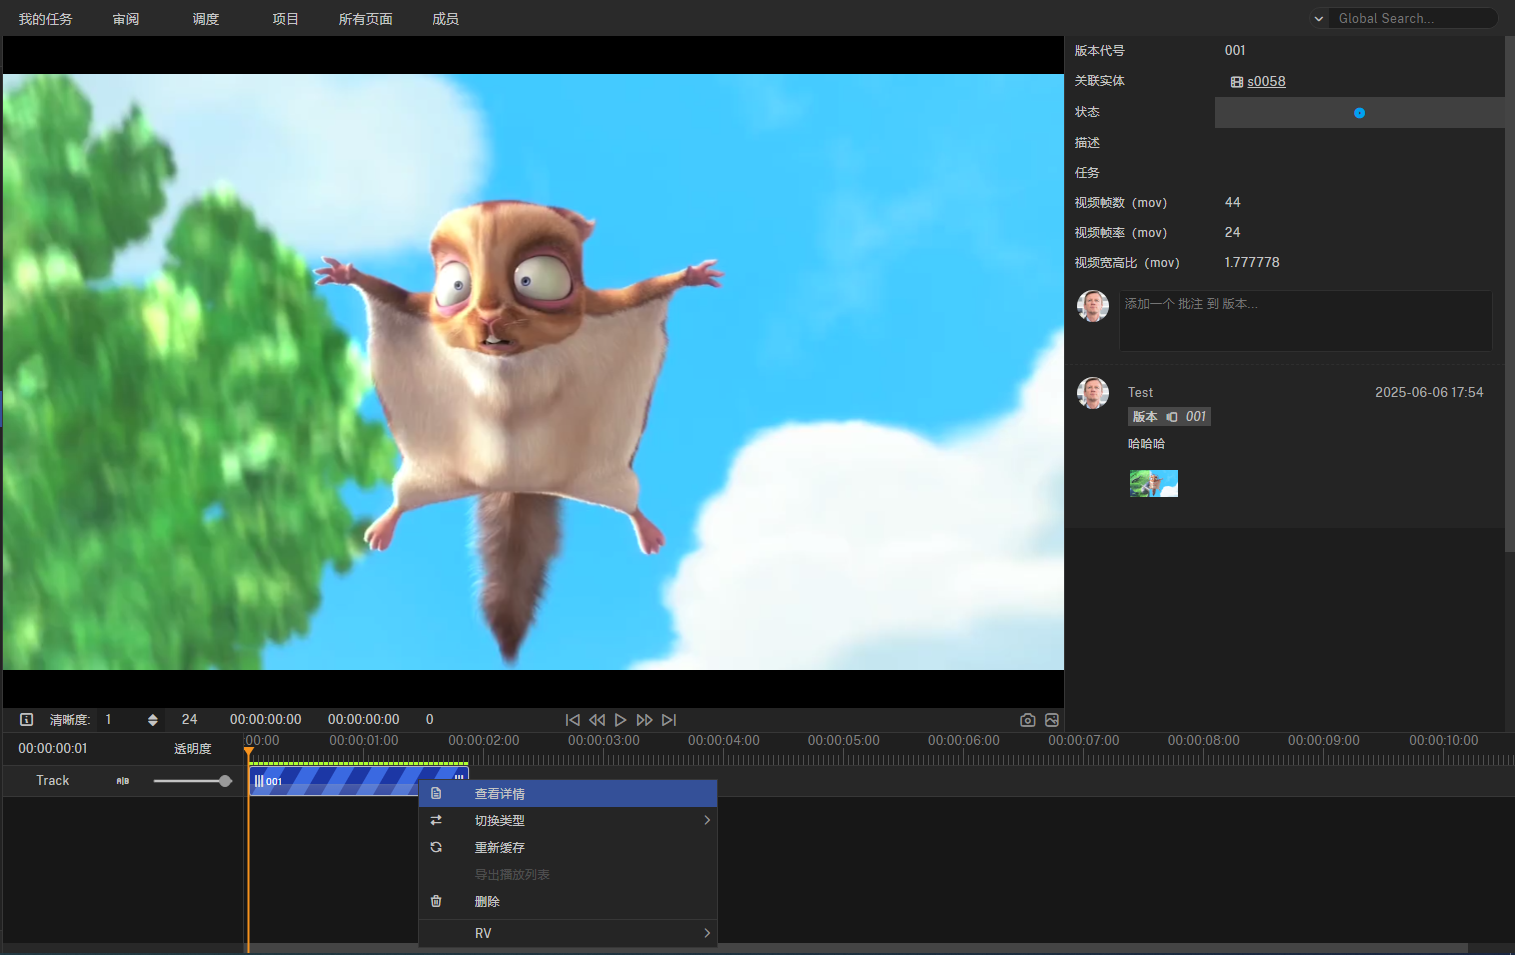Click the add annotation text box
The width and height of the screenshot is (1515, 955).
tap(1305, 321)
